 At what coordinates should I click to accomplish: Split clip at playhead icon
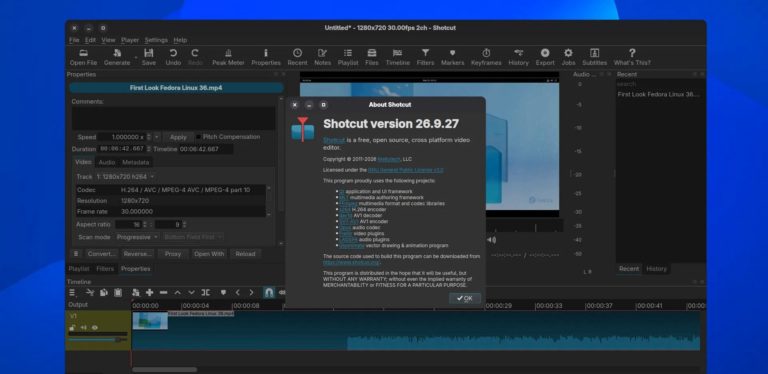tap(206, 292)
